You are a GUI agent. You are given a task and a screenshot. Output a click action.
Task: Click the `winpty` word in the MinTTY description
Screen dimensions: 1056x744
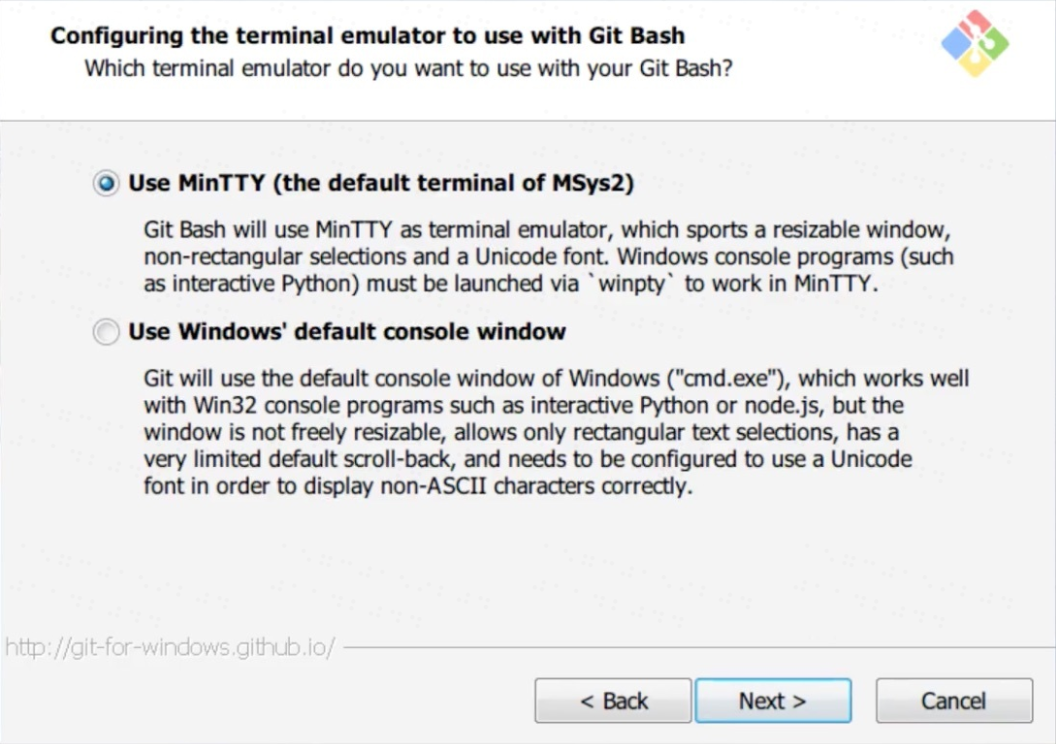[638, 283]
